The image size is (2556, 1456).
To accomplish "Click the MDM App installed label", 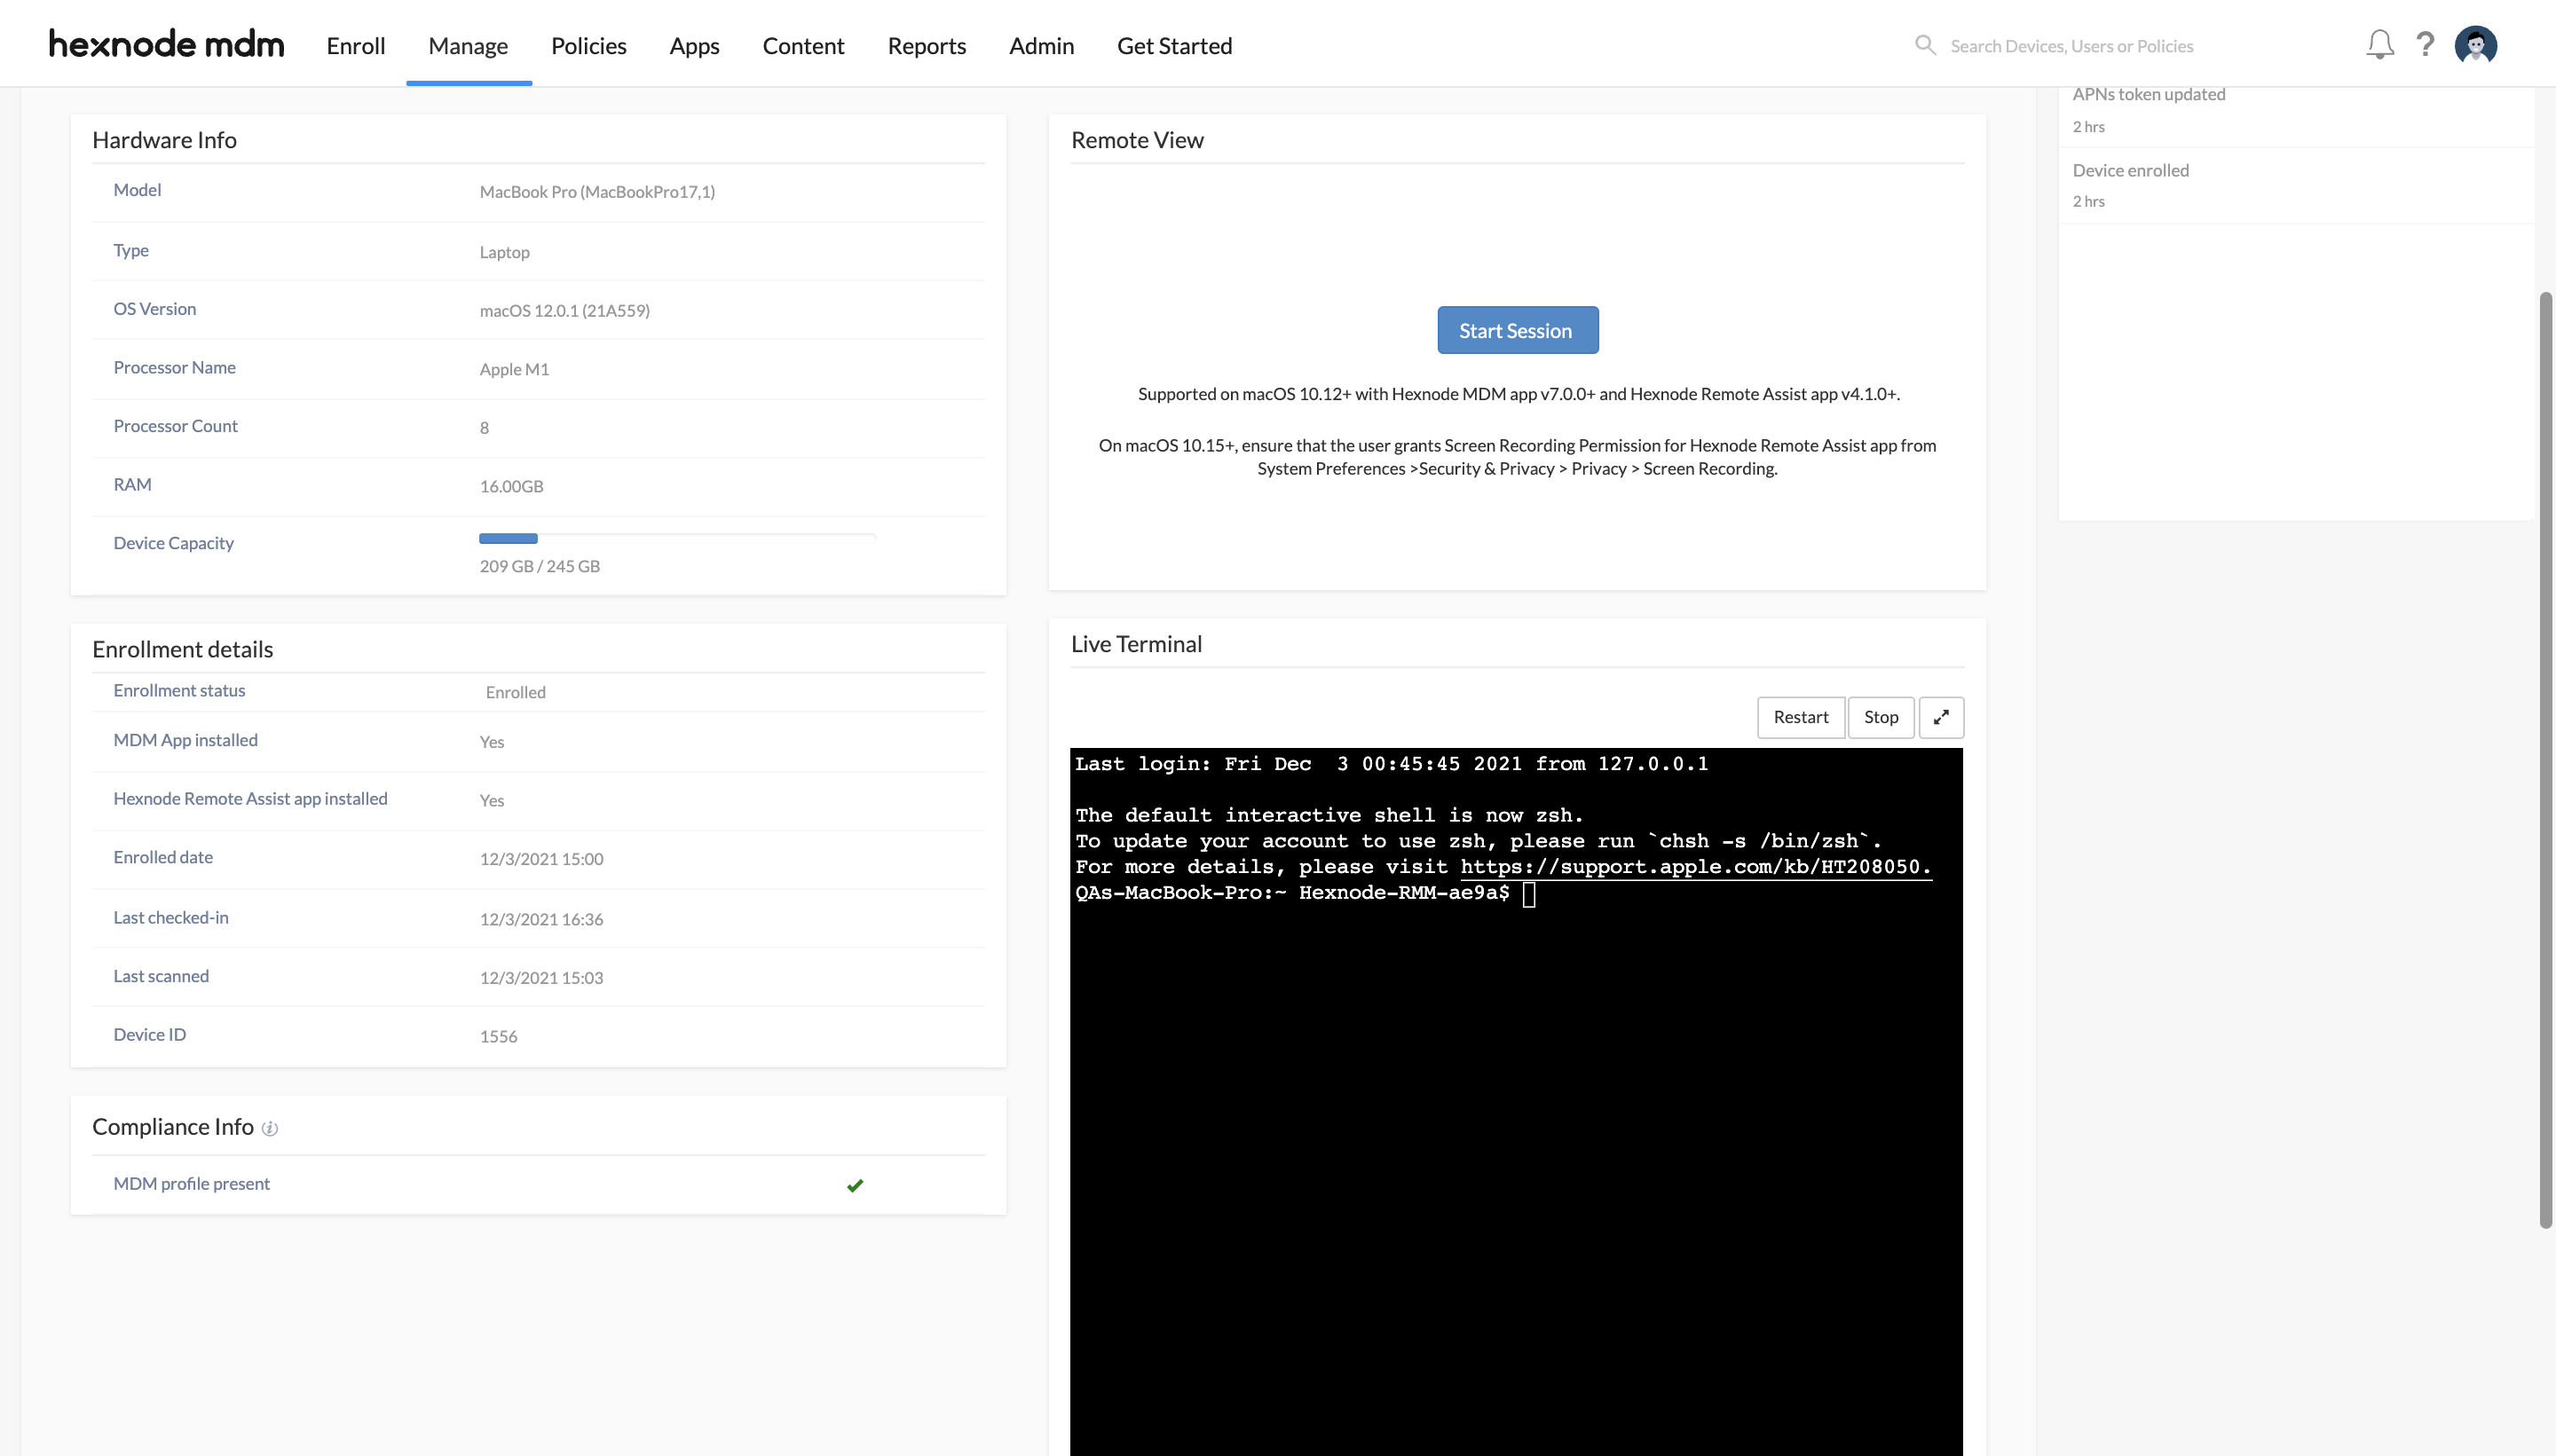I will [185, 740].
